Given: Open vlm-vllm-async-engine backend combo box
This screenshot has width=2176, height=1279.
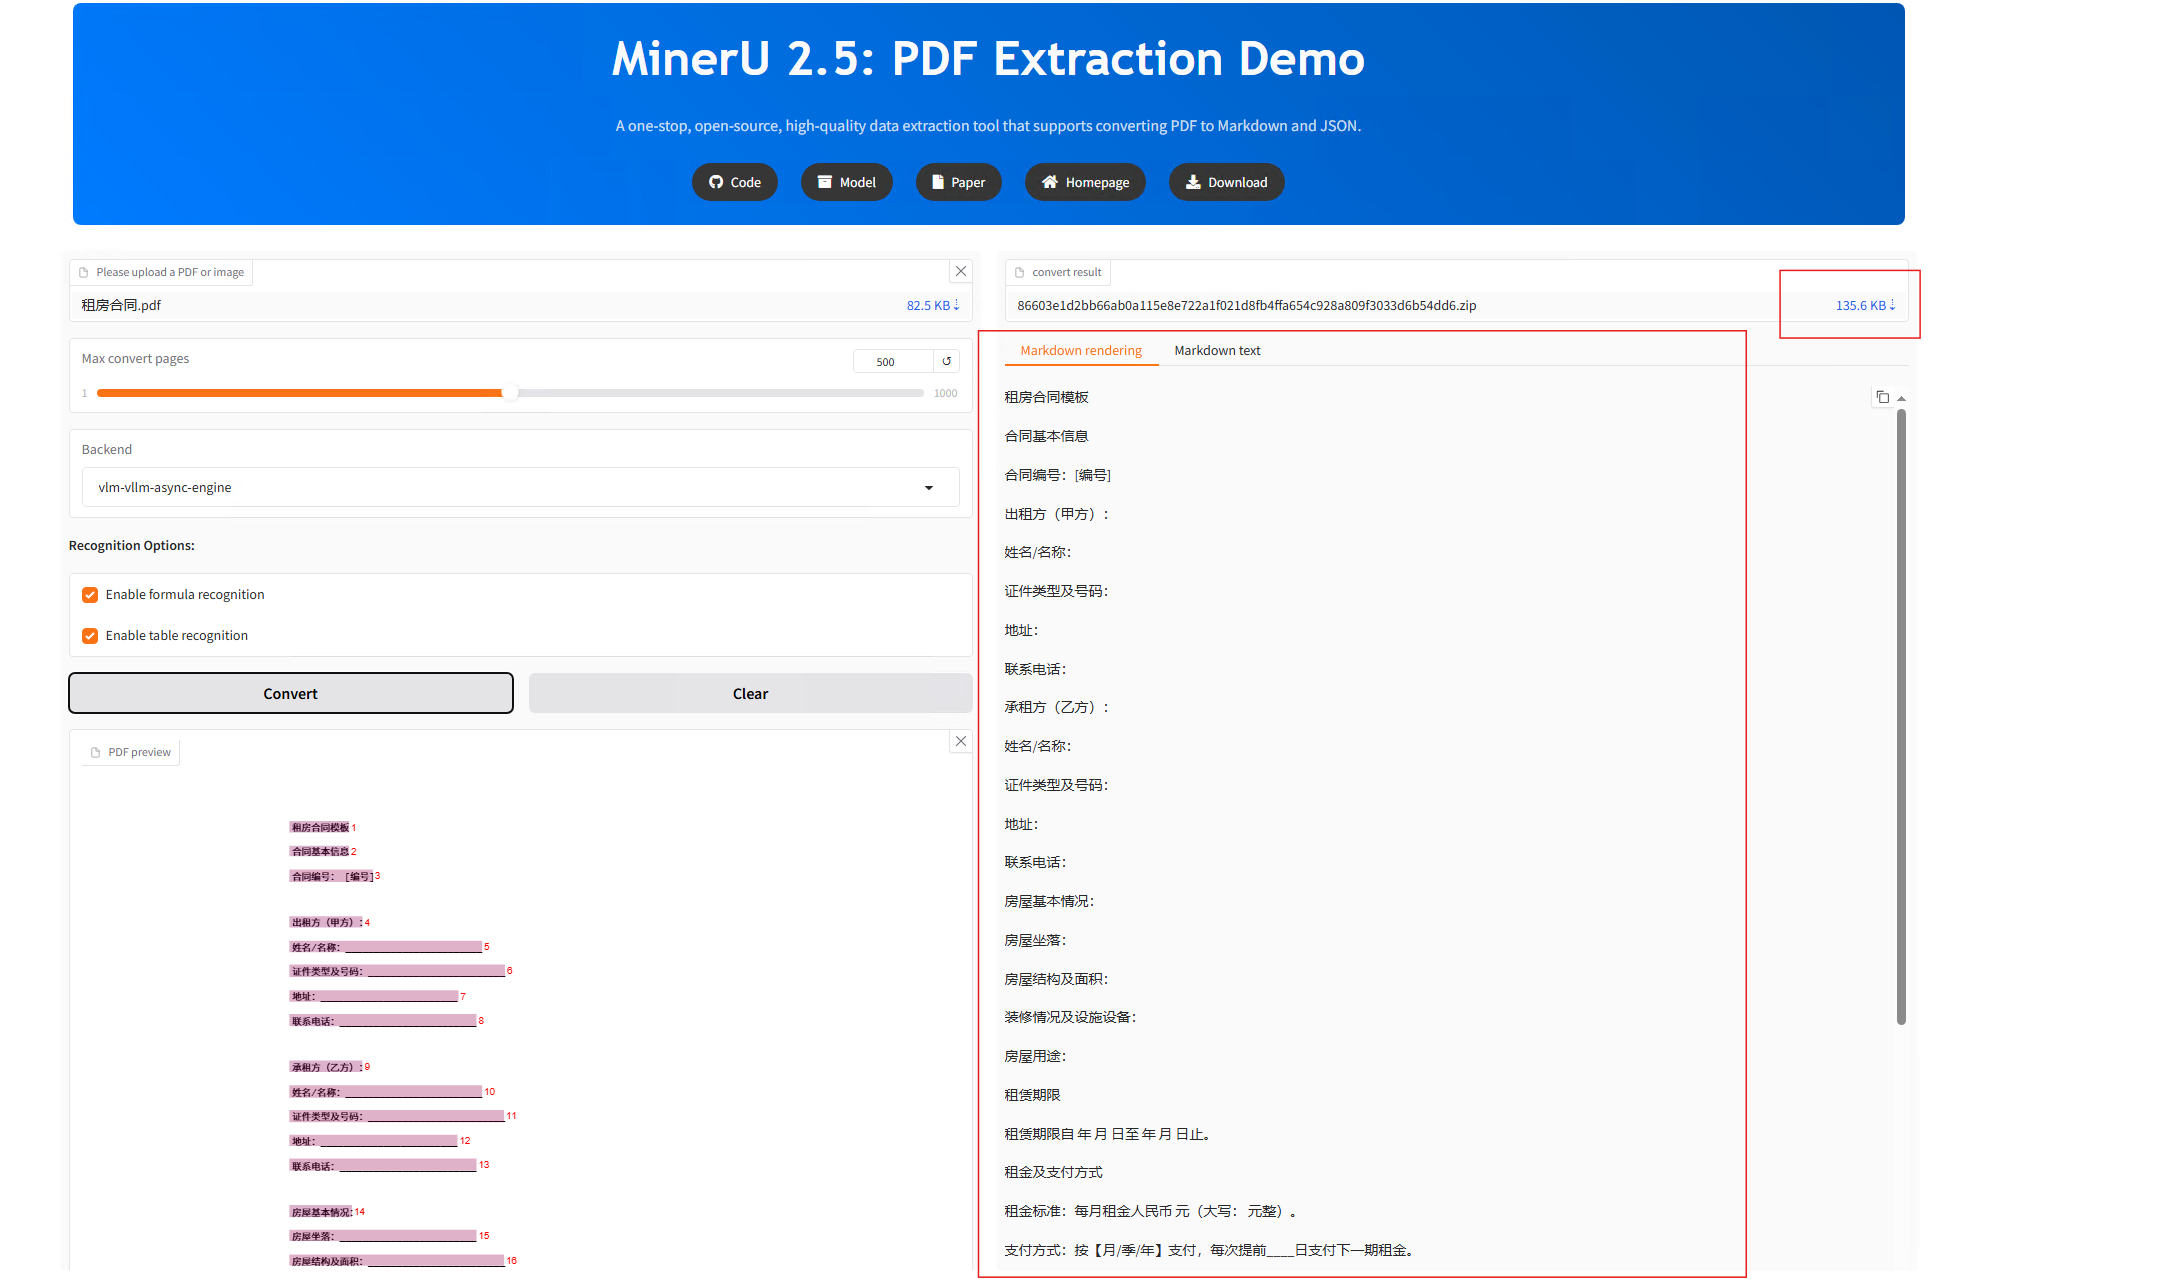Looking at the screenshot, I should click(x=500, y=488).
